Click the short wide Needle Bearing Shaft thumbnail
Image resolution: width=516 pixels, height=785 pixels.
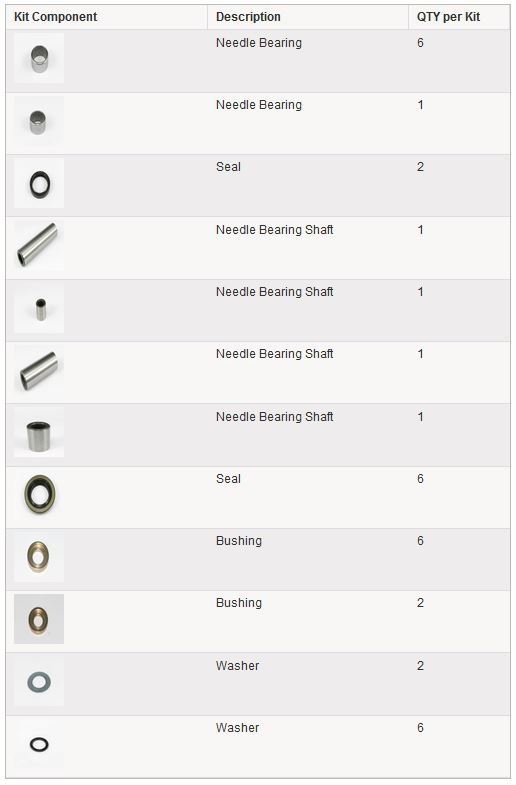click(x=39, y=433)
